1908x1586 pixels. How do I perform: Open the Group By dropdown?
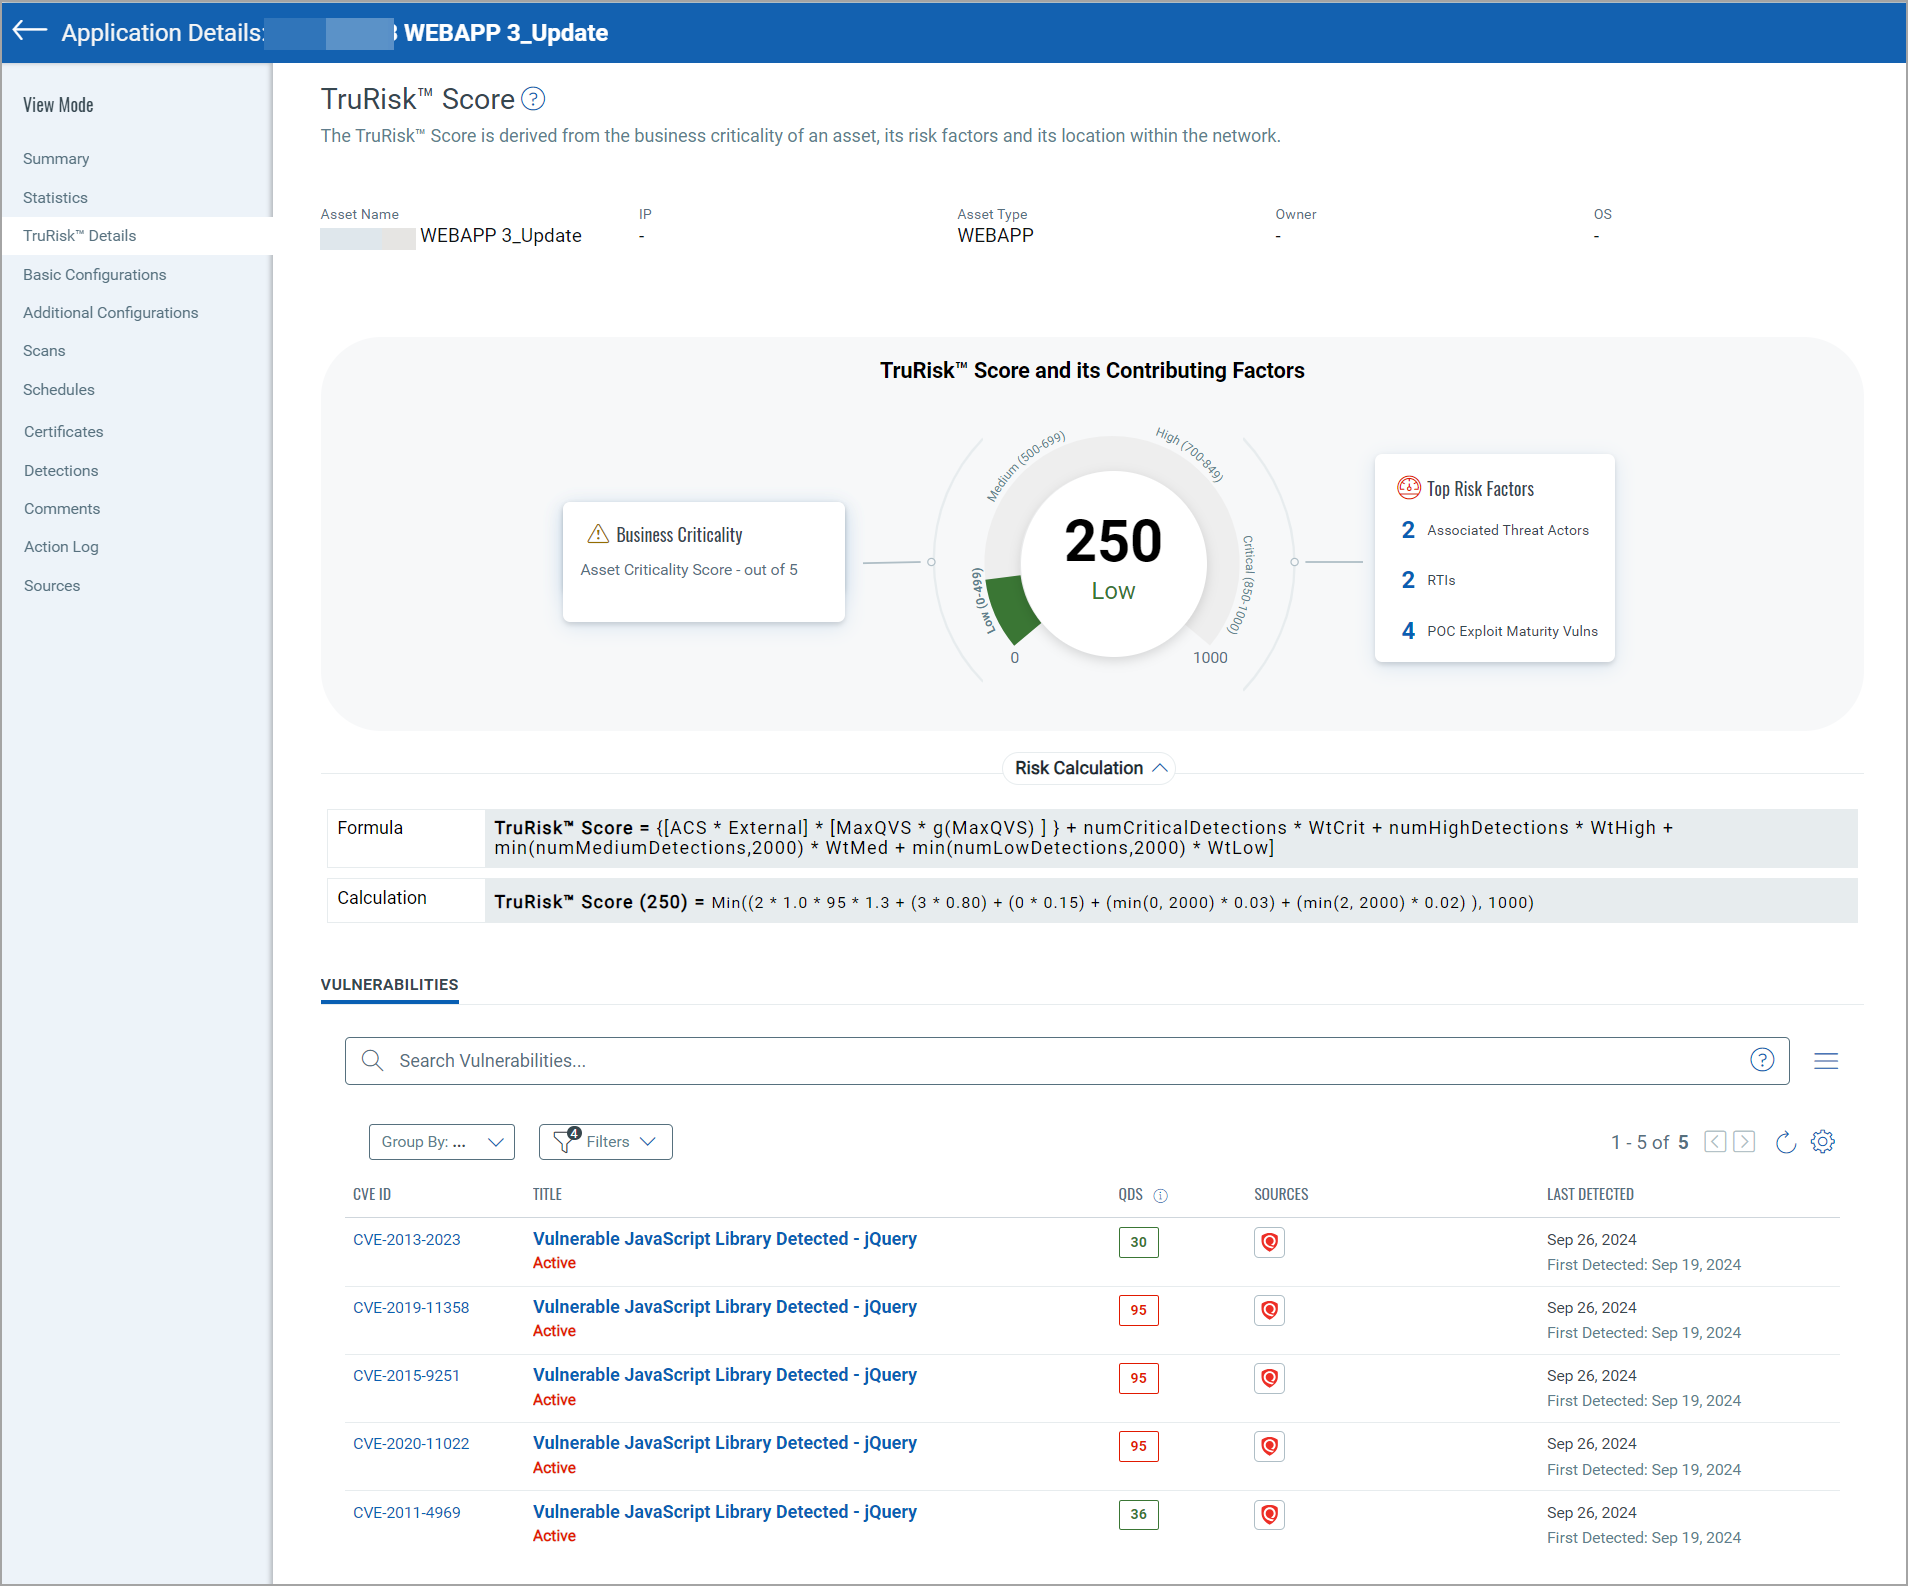coord(441,1142)
